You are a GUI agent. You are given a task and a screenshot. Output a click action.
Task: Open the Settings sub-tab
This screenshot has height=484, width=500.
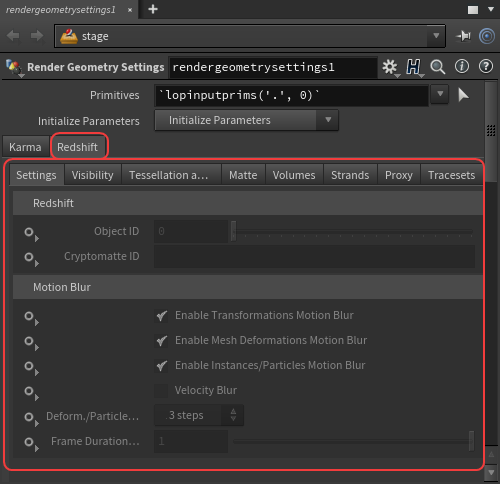(x=36, y=175)
